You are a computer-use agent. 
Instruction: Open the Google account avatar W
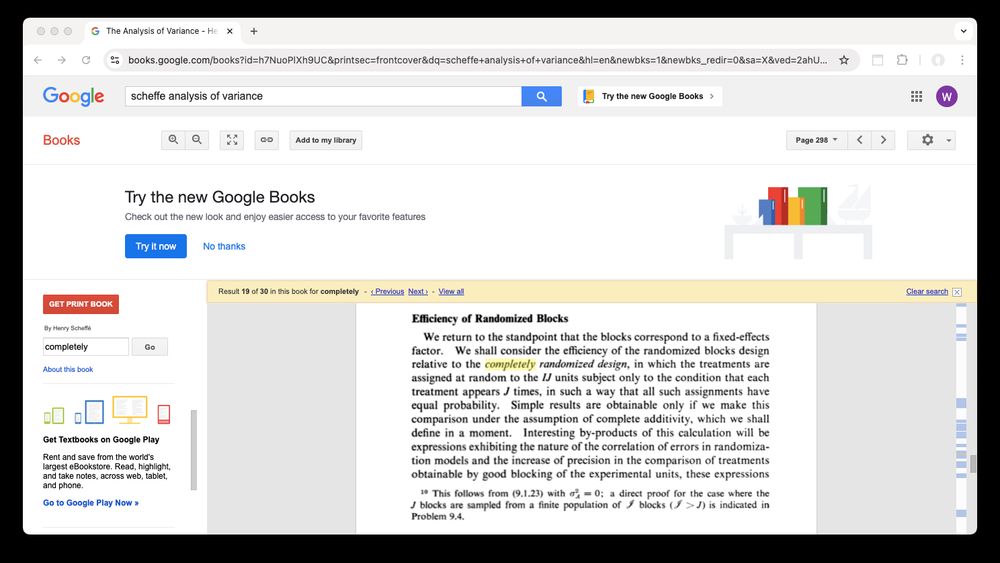click(946, 96)
